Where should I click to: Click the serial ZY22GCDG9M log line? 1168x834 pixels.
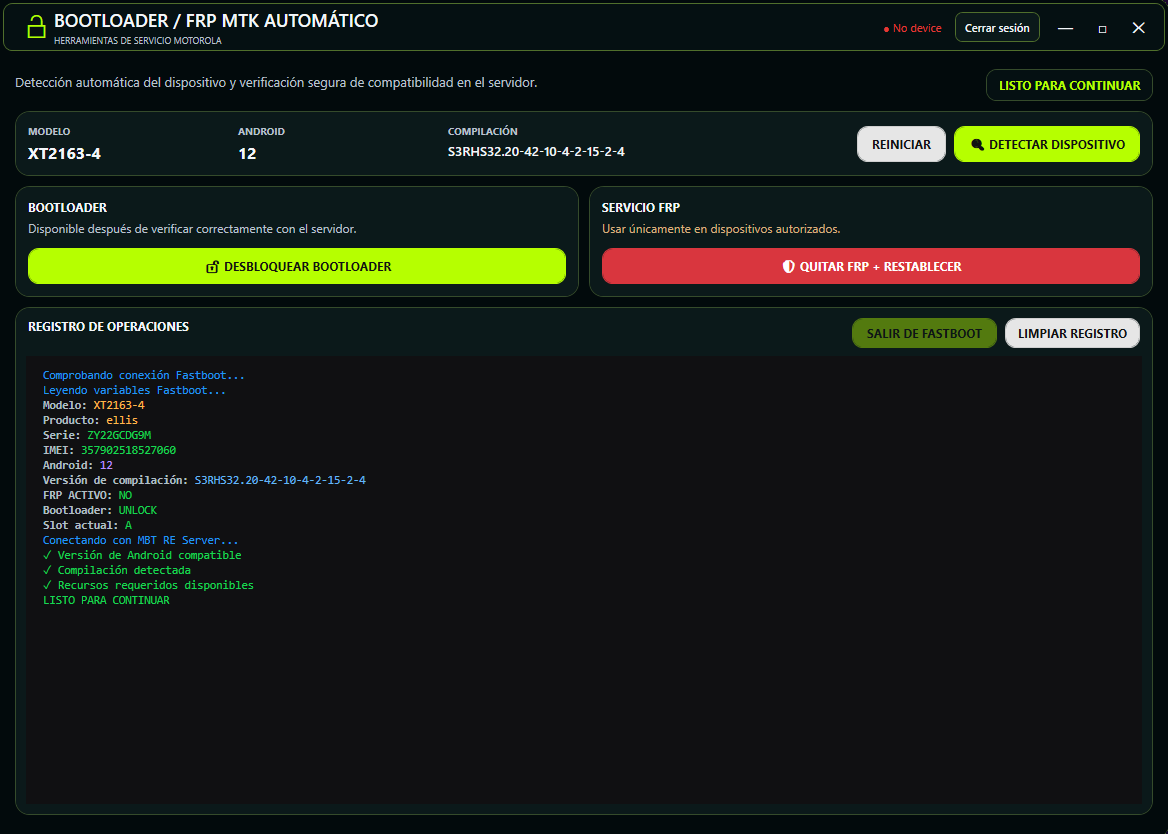point(97,435)
